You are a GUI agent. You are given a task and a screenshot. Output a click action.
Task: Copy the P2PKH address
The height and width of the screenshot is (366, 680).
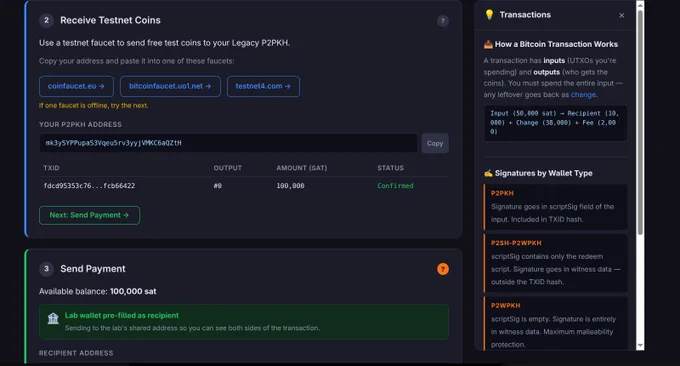point(435,143)
